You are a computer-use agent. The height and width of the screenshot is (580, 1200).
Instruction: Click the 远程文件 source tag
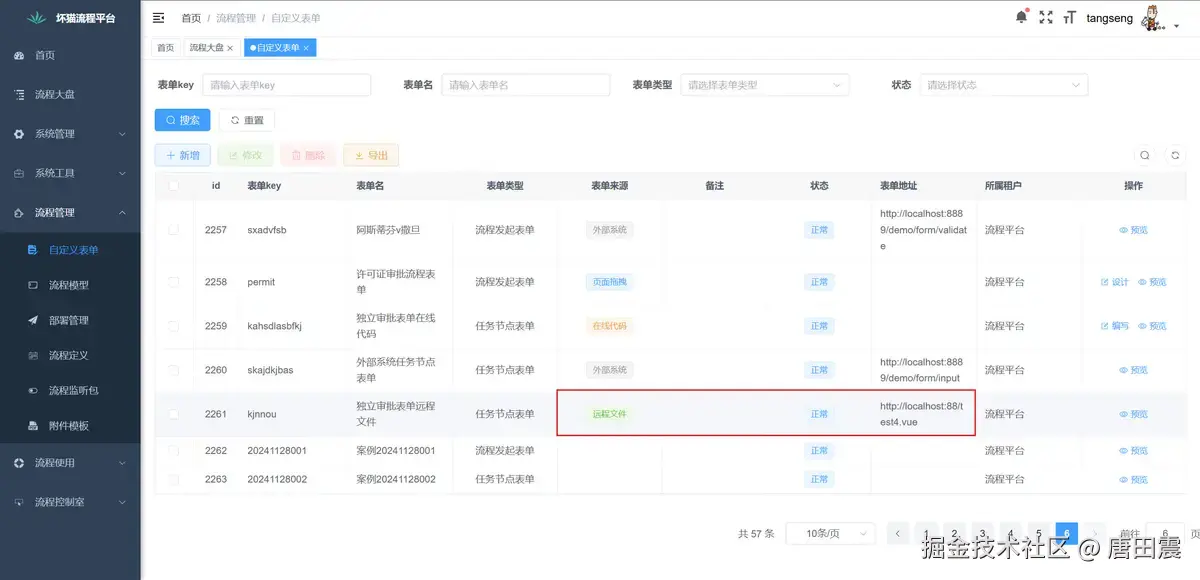[x=609, y=414]
